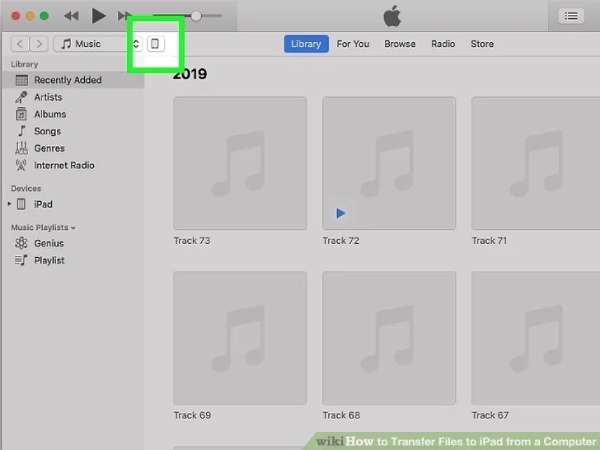Image resolution: width=600 pixels, height=450 pixels.
Task: Go forward with the right arrow button
Action: (x=39, y=44)
